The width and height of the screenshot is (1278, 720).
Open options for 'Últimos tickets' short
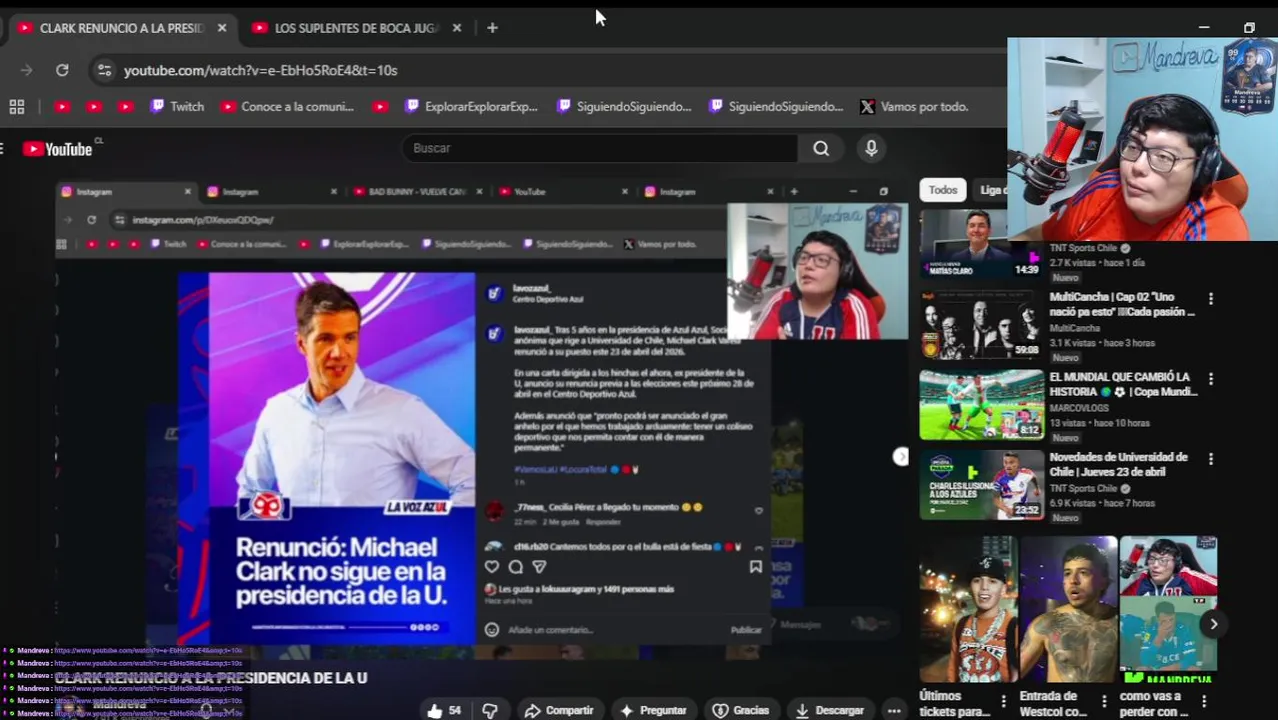tap(1004, 702)
